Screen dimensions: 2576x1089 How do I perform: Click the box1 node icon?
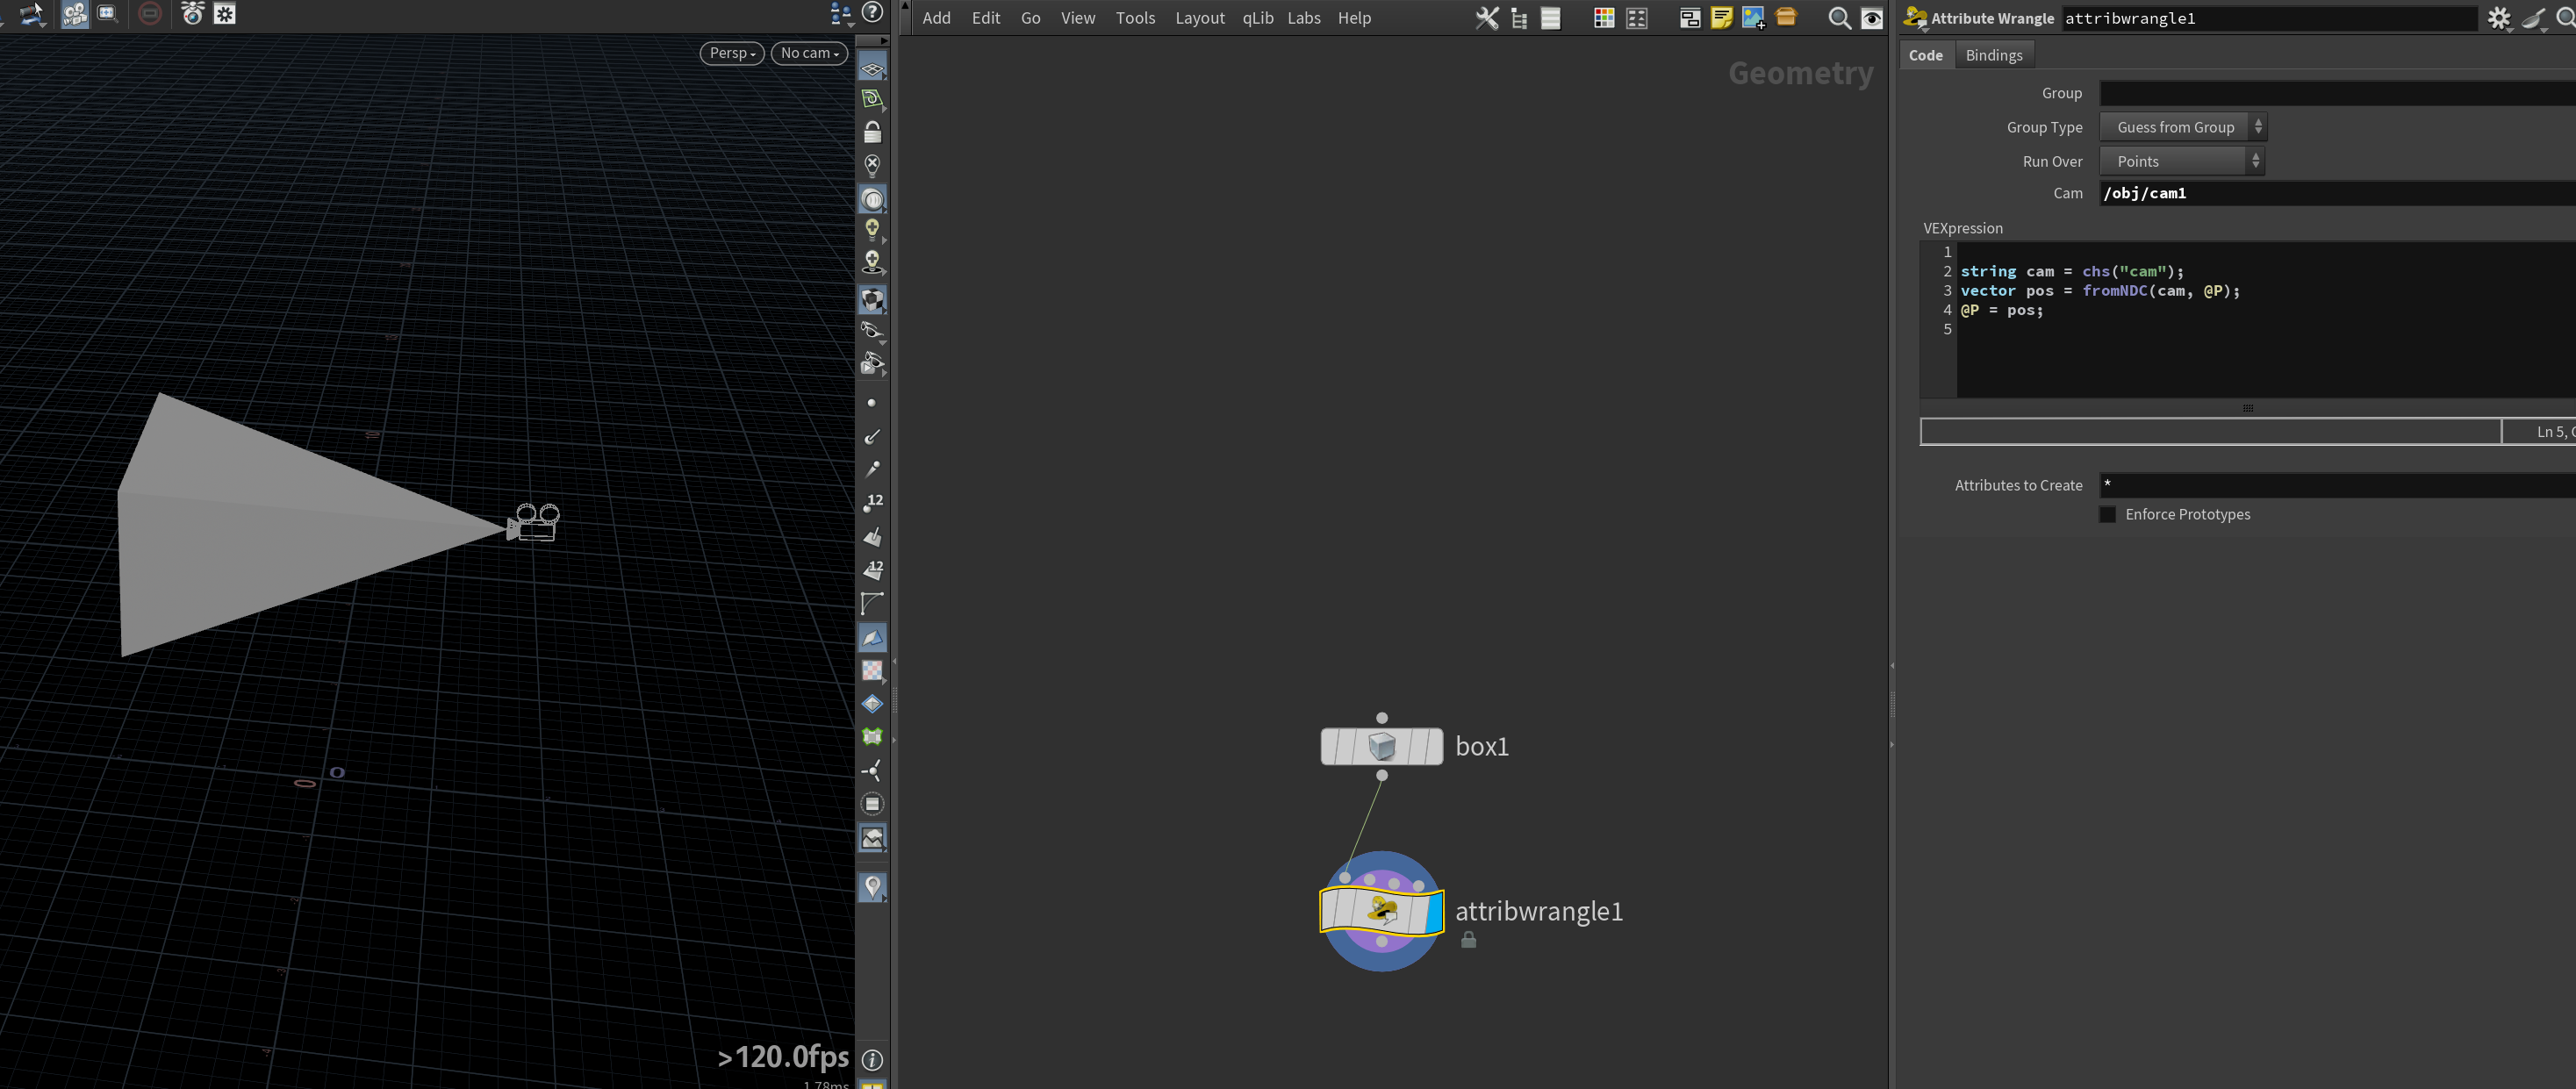(x=1381, y=746)
